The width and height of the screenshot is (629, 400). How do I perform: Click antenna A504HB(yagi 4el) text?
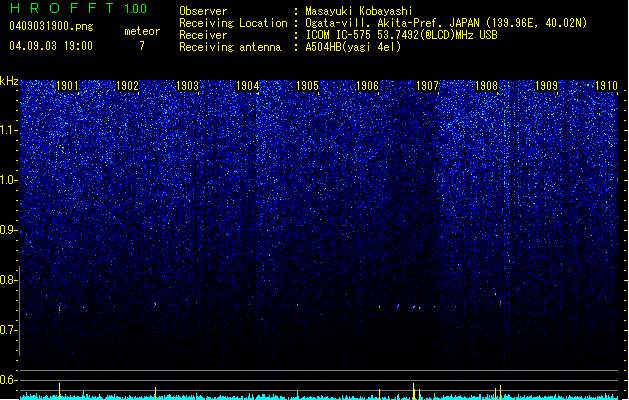353,47
